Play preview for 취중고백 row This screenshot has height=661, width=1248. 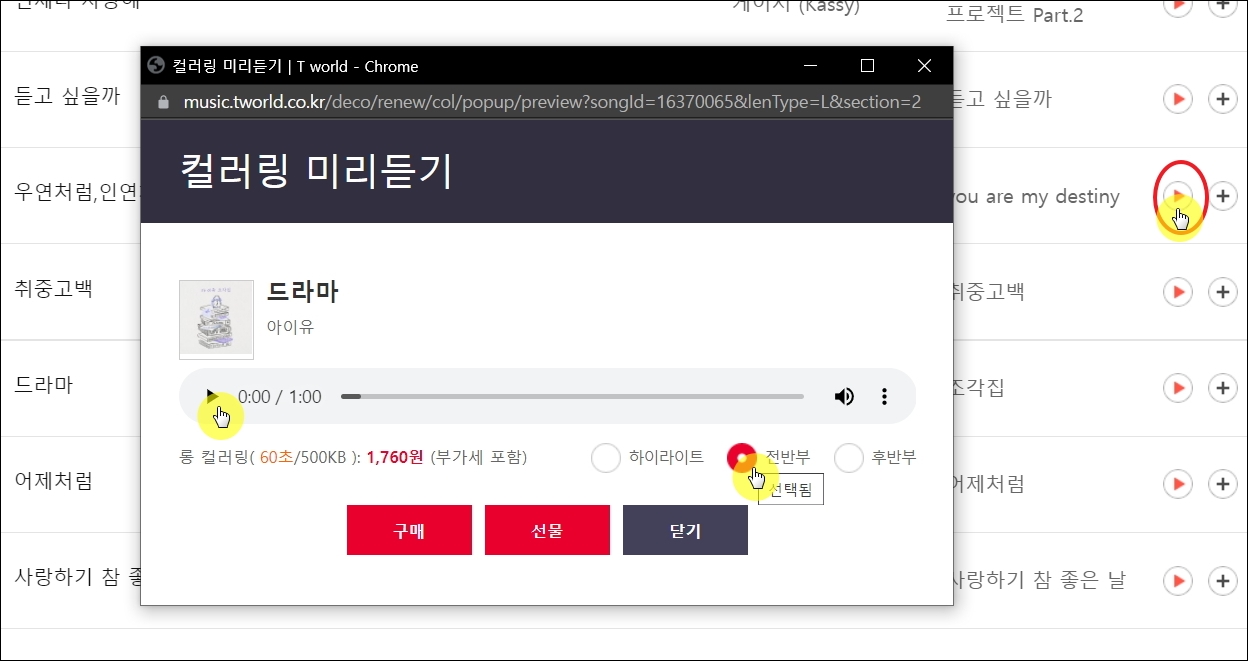click(x=1178, y=292)
